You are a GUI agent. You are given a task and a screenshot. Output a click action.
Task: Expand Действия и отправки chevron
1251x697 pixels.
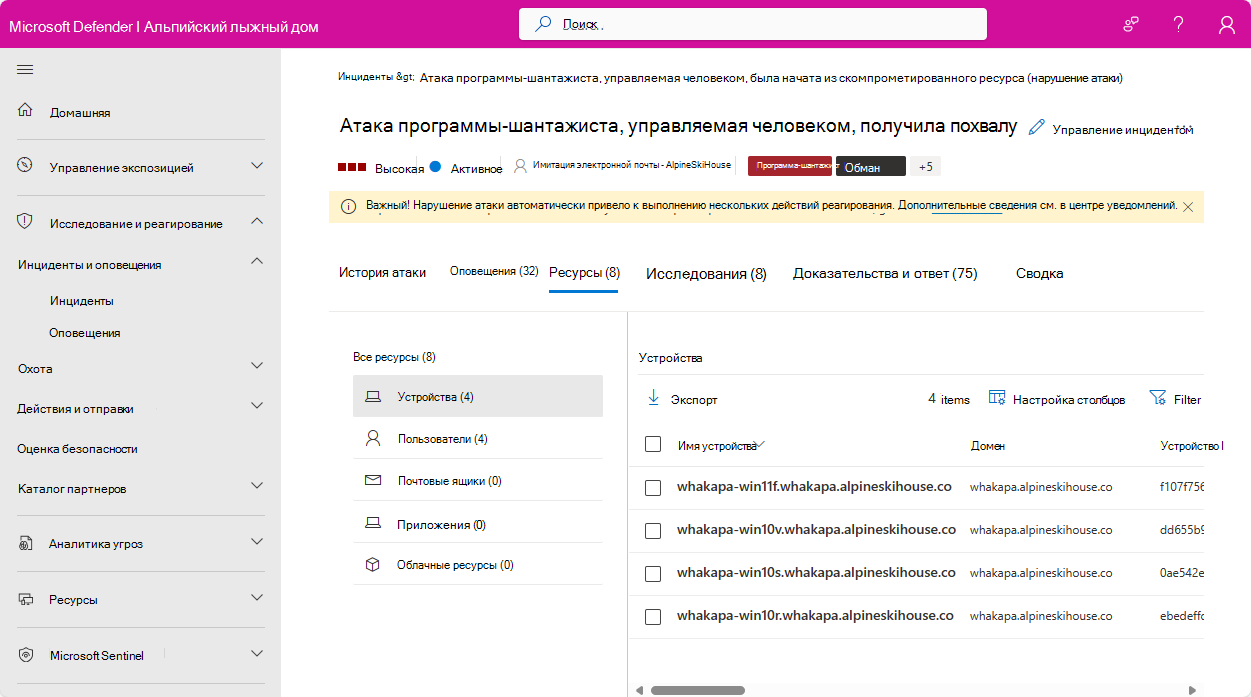click(257, 406)
